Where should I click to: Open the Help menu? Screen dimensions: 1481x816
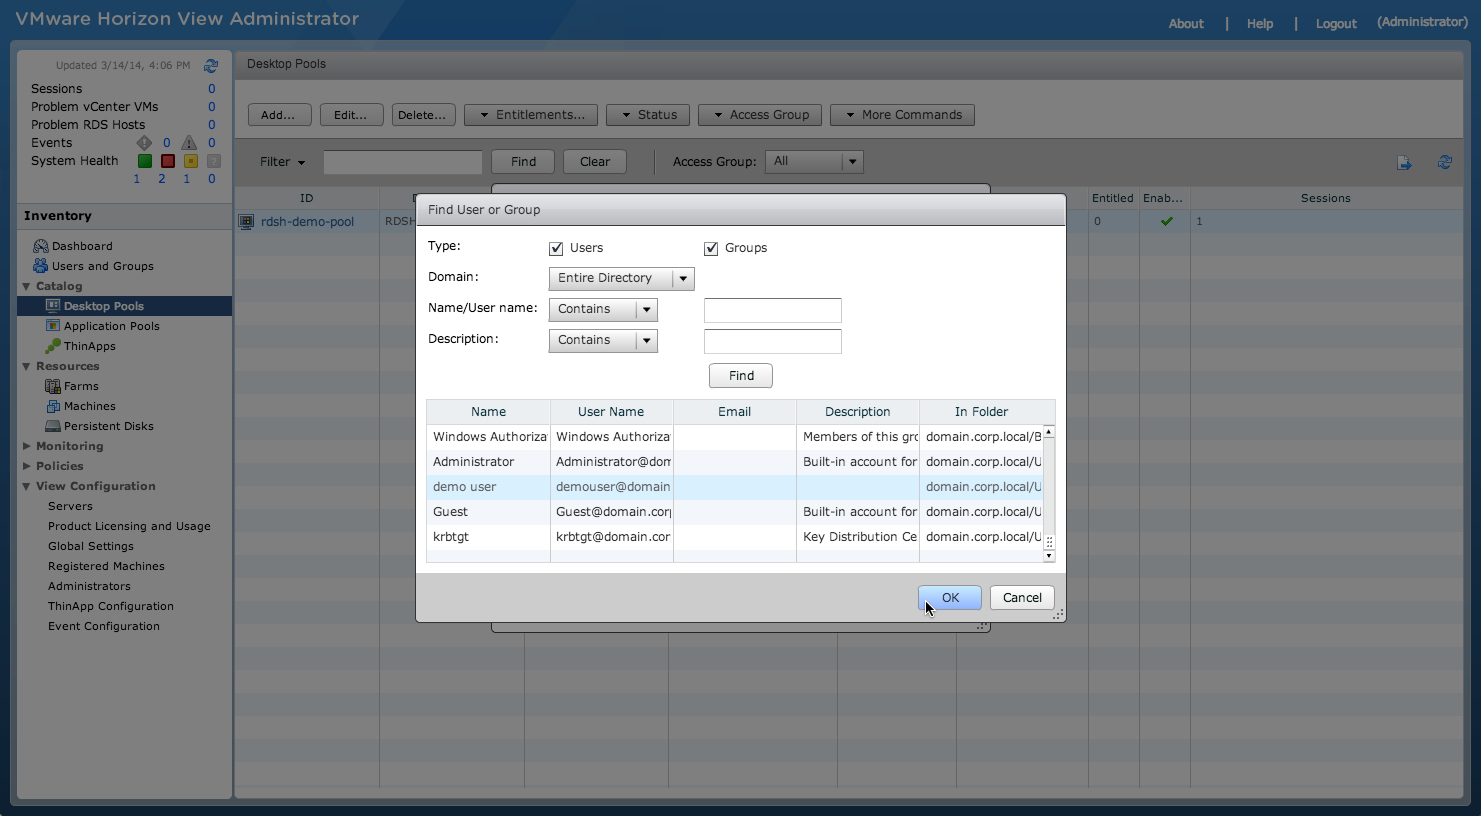(1259, 23)
